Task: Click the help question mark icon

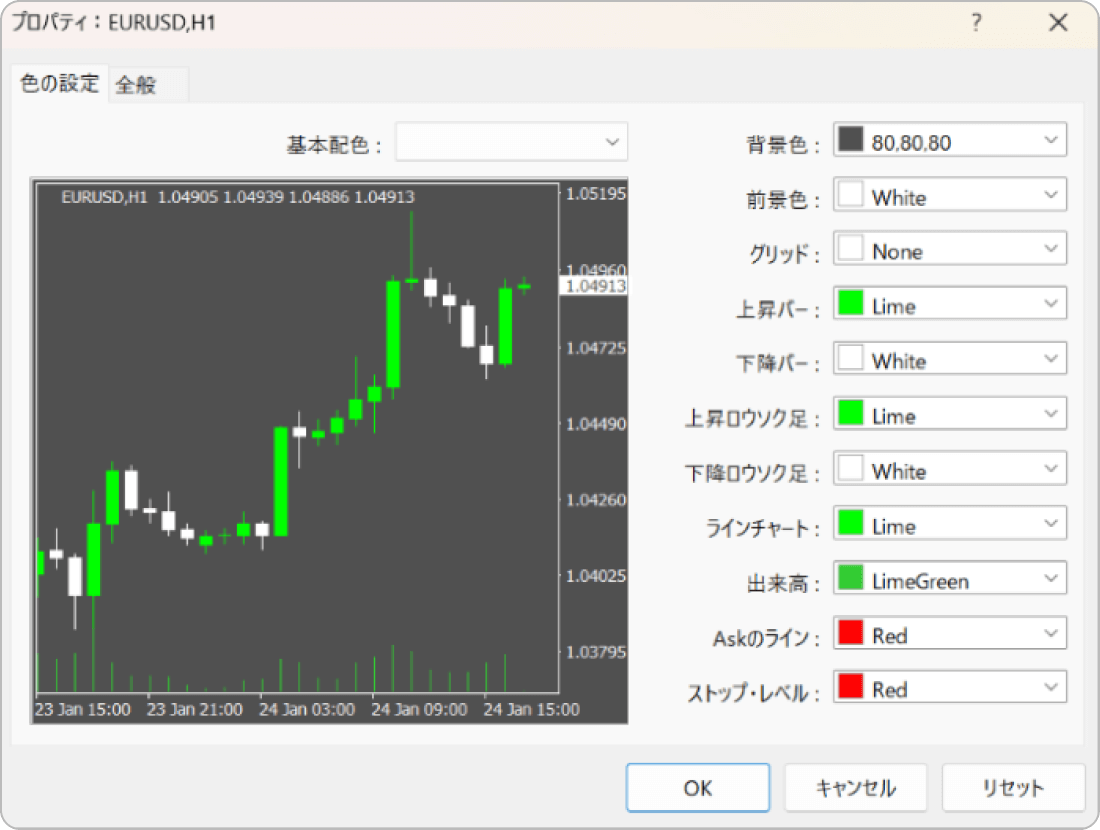Action: coord(976,22)
